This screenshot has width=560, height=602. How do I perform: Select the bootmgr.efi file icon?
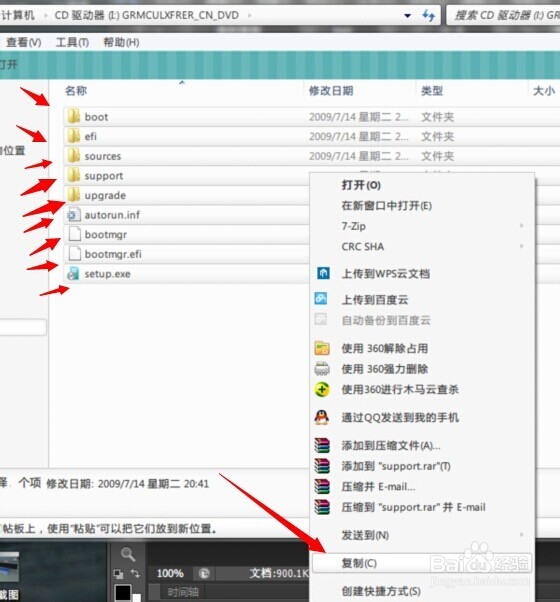(x=74, y=254)
